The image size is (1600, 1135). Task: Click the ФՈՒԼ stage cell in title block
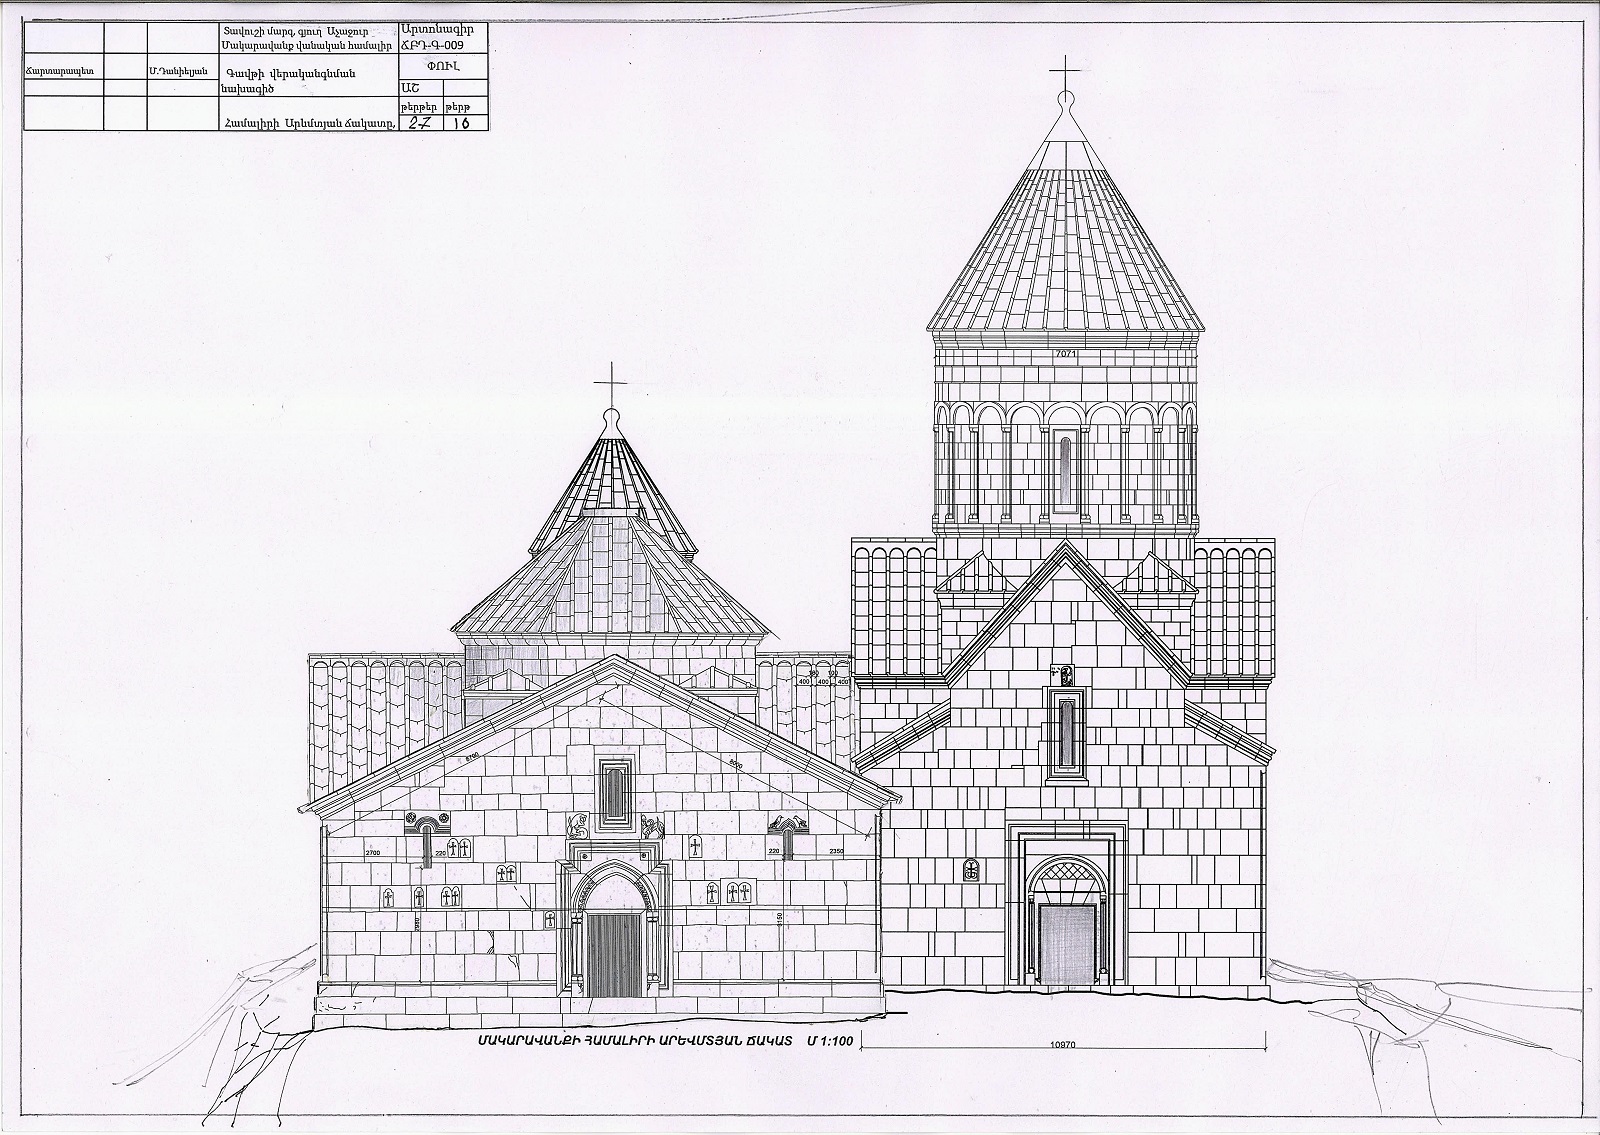(x=441, y=68)
